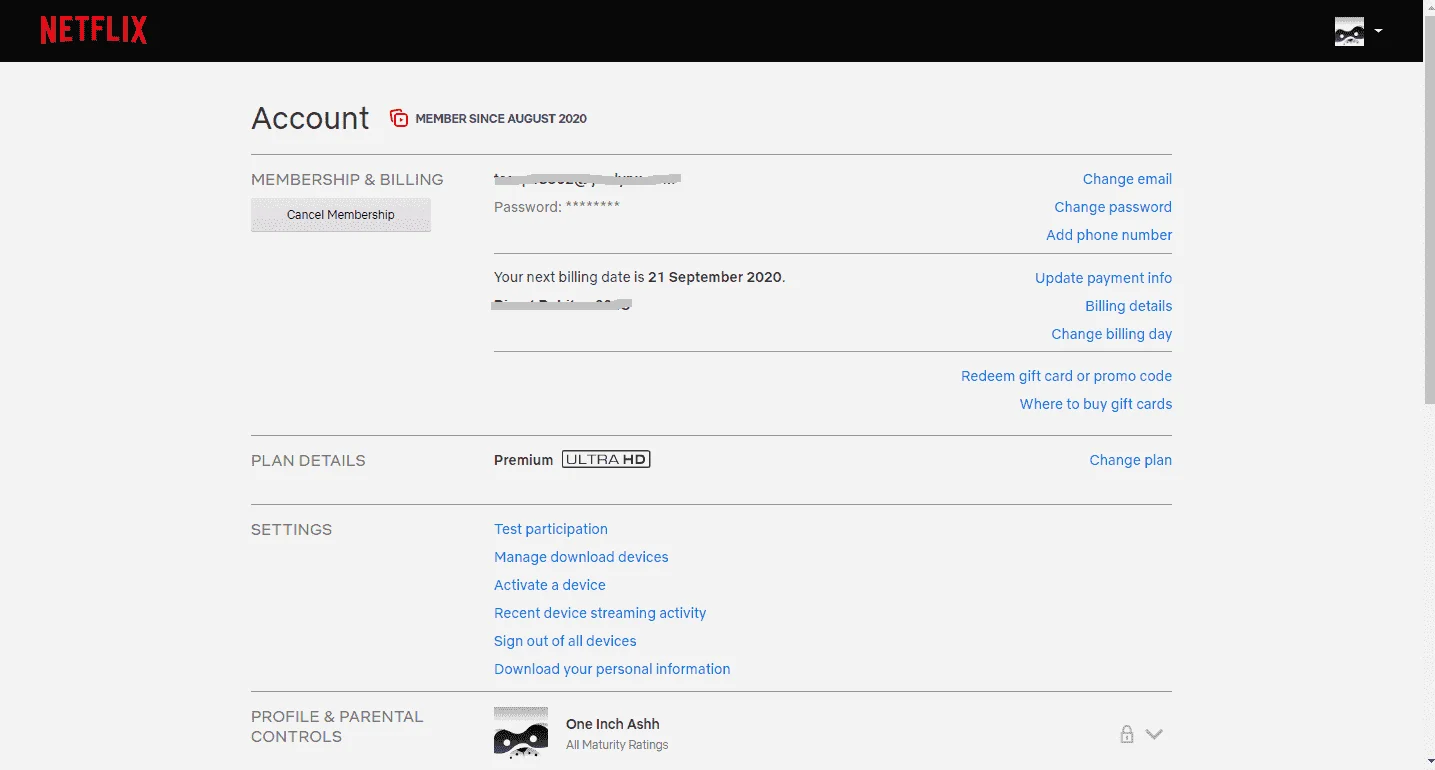Viewport: 1435px width, 770px height.
Task: Click the member since badge icon
Action: [x=399, y=118]
